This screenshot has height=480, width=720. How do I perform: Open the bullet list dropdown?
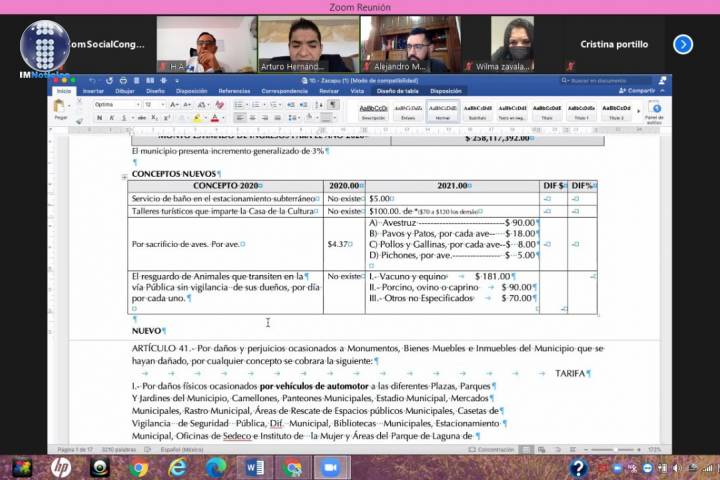coord(247,105)
